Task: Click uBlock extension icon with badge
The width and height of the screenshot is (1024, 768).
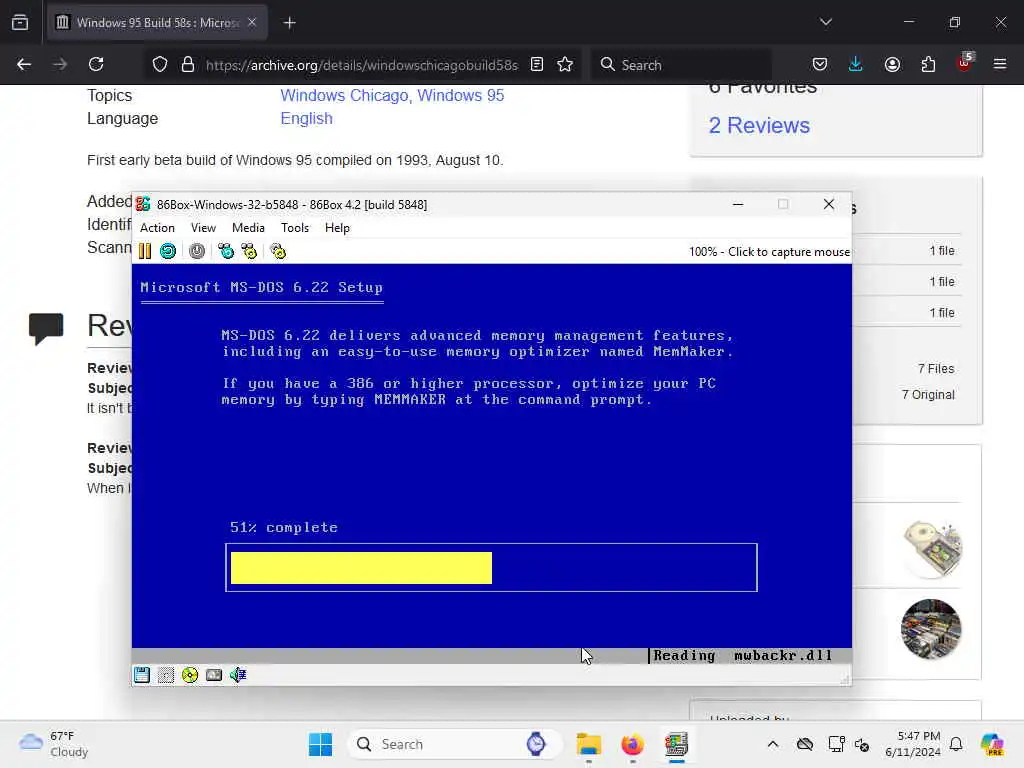Action: [x=964, y=63]
